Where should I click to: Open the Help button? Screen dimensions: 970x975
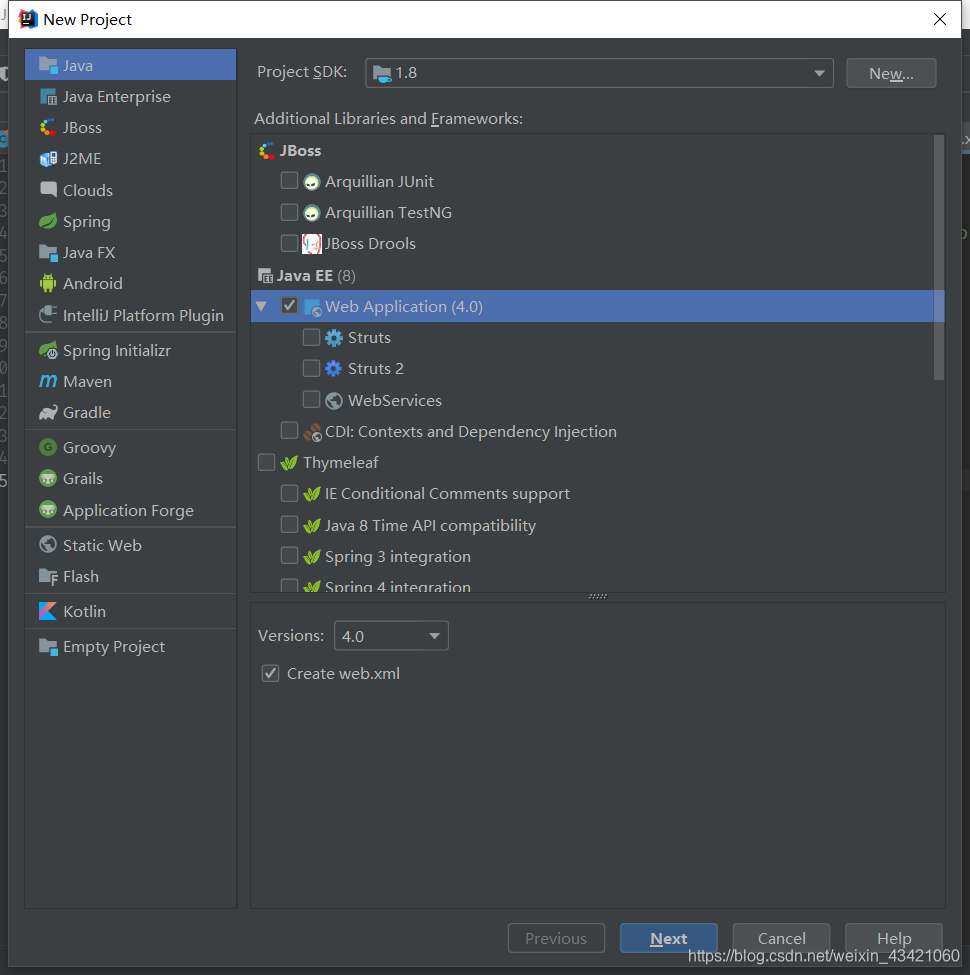pos(894,938)
